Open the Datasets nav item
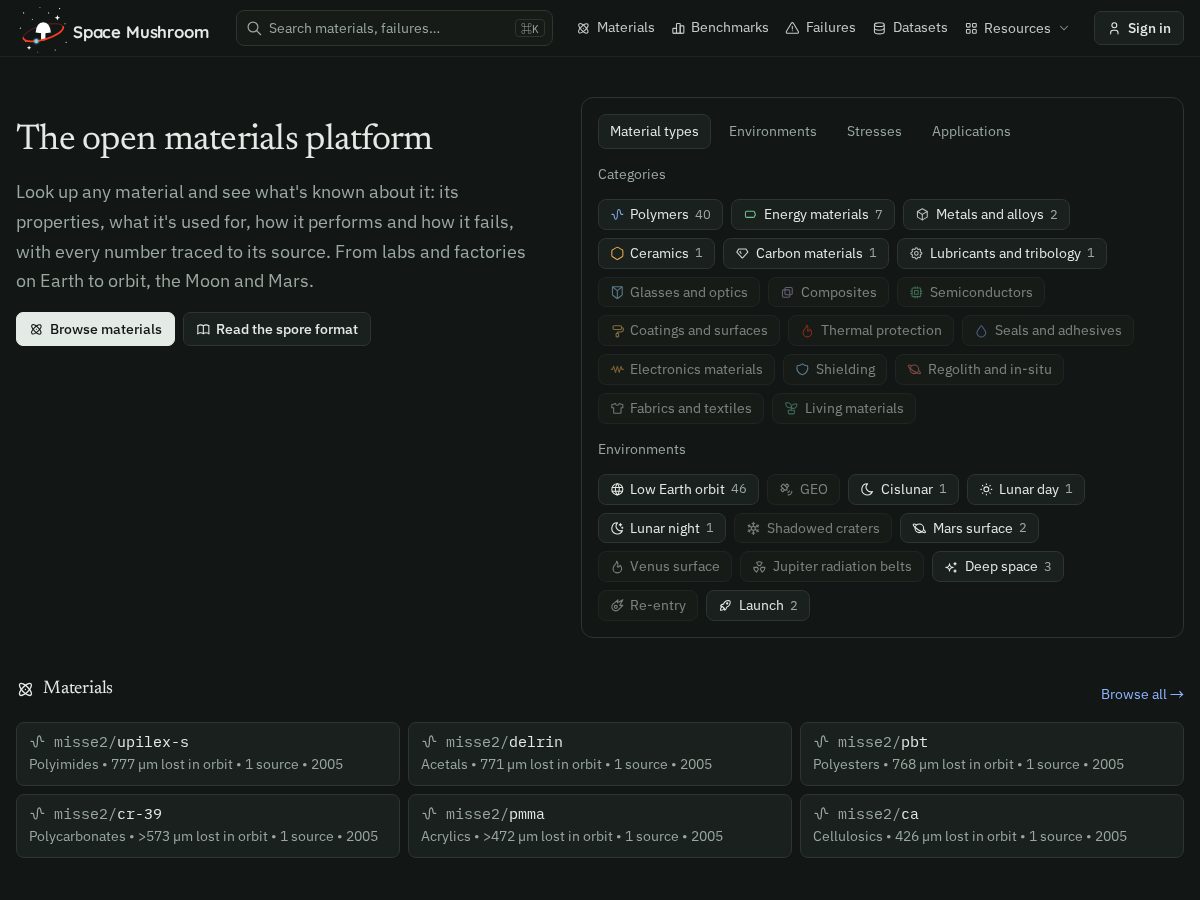The image size is (1200, 900). pos(910,28)
